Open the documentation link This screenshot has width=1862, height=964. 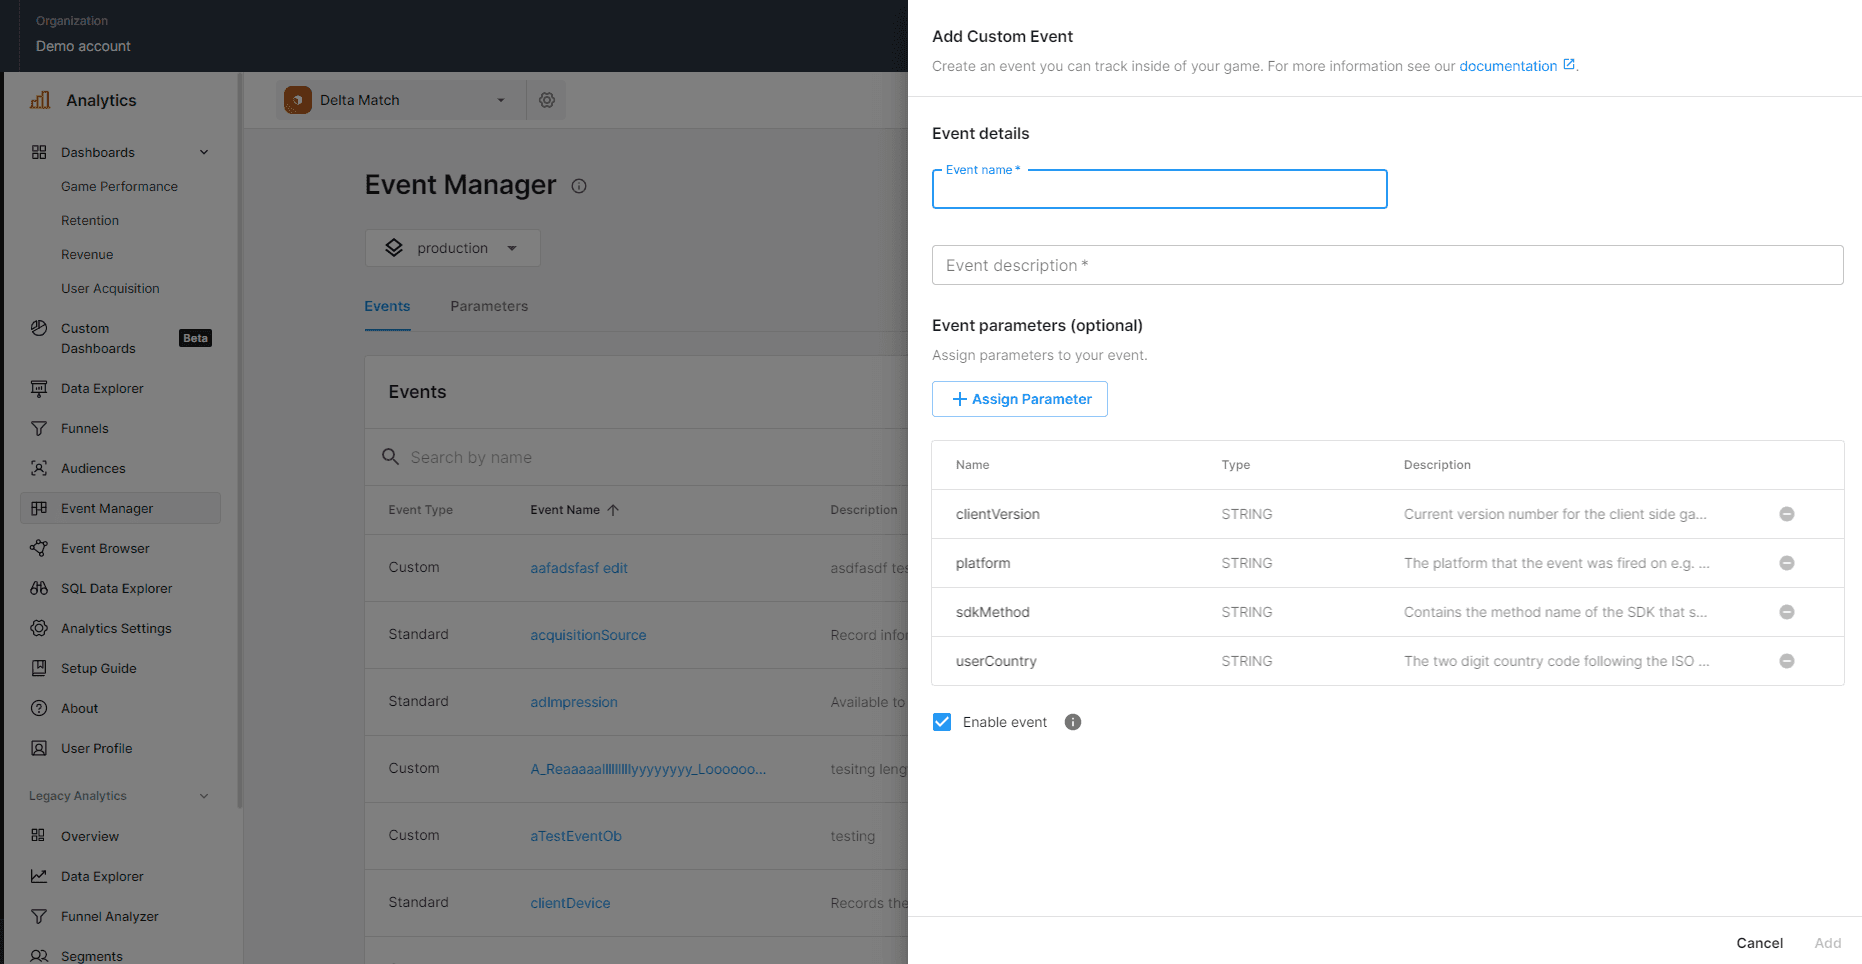(1508, 66)
